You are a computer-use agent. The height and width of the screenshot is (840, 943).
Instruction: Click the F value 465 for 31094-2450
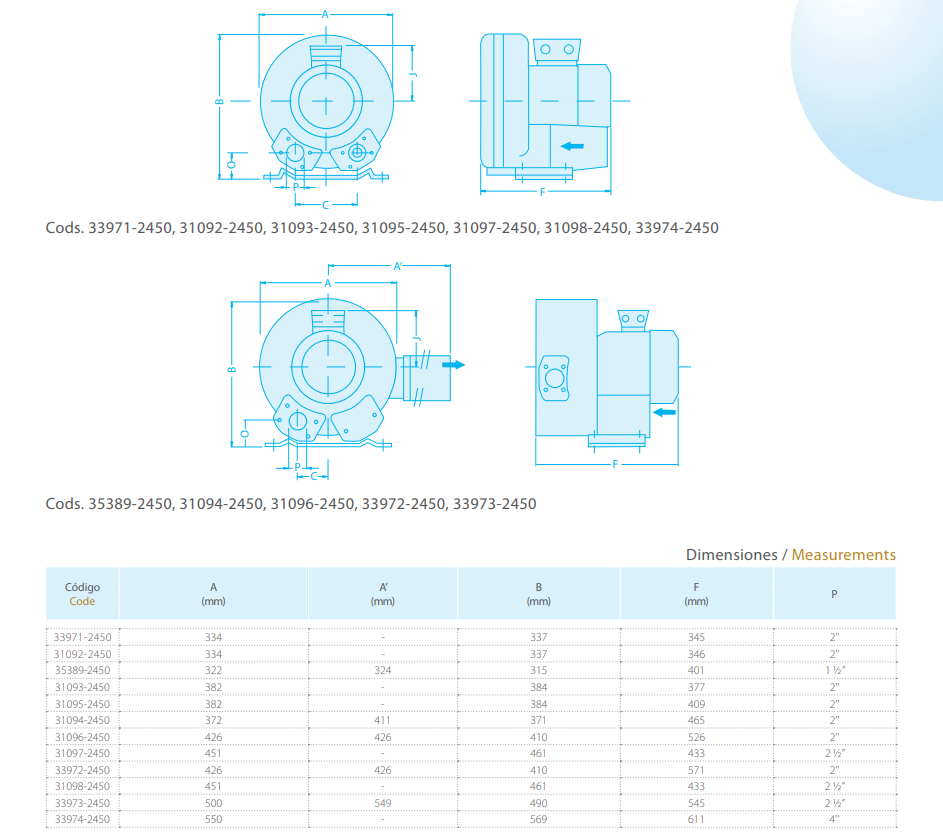[696, 720]
